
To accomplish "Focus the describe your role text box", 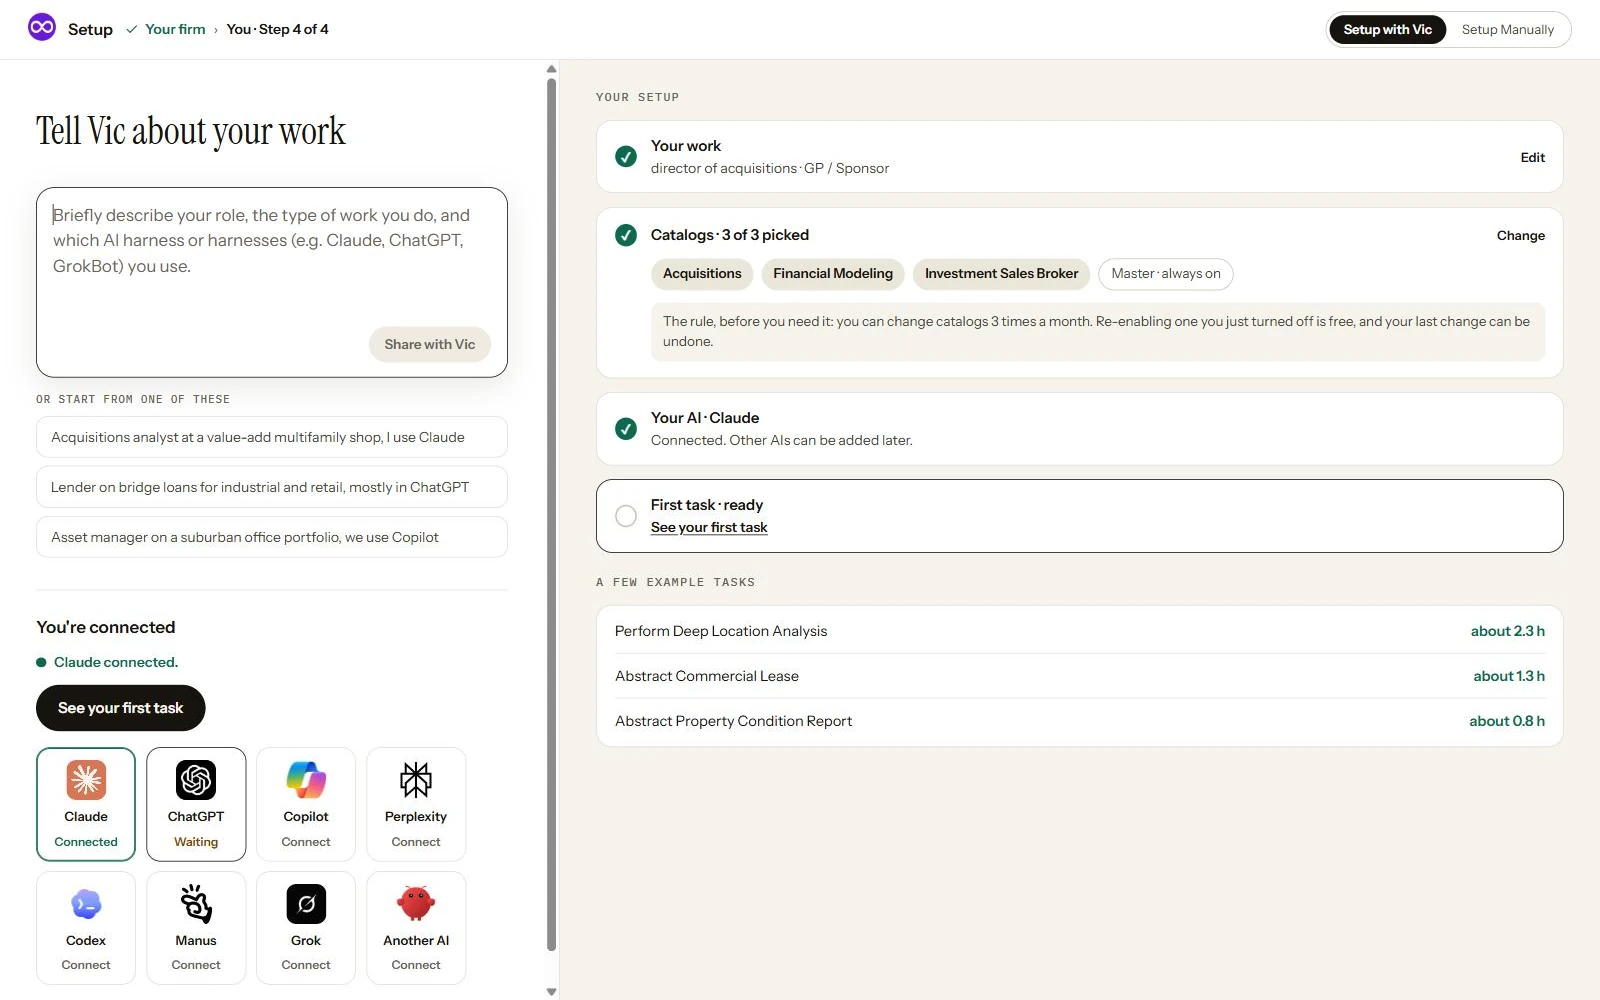I will [272, 282].
